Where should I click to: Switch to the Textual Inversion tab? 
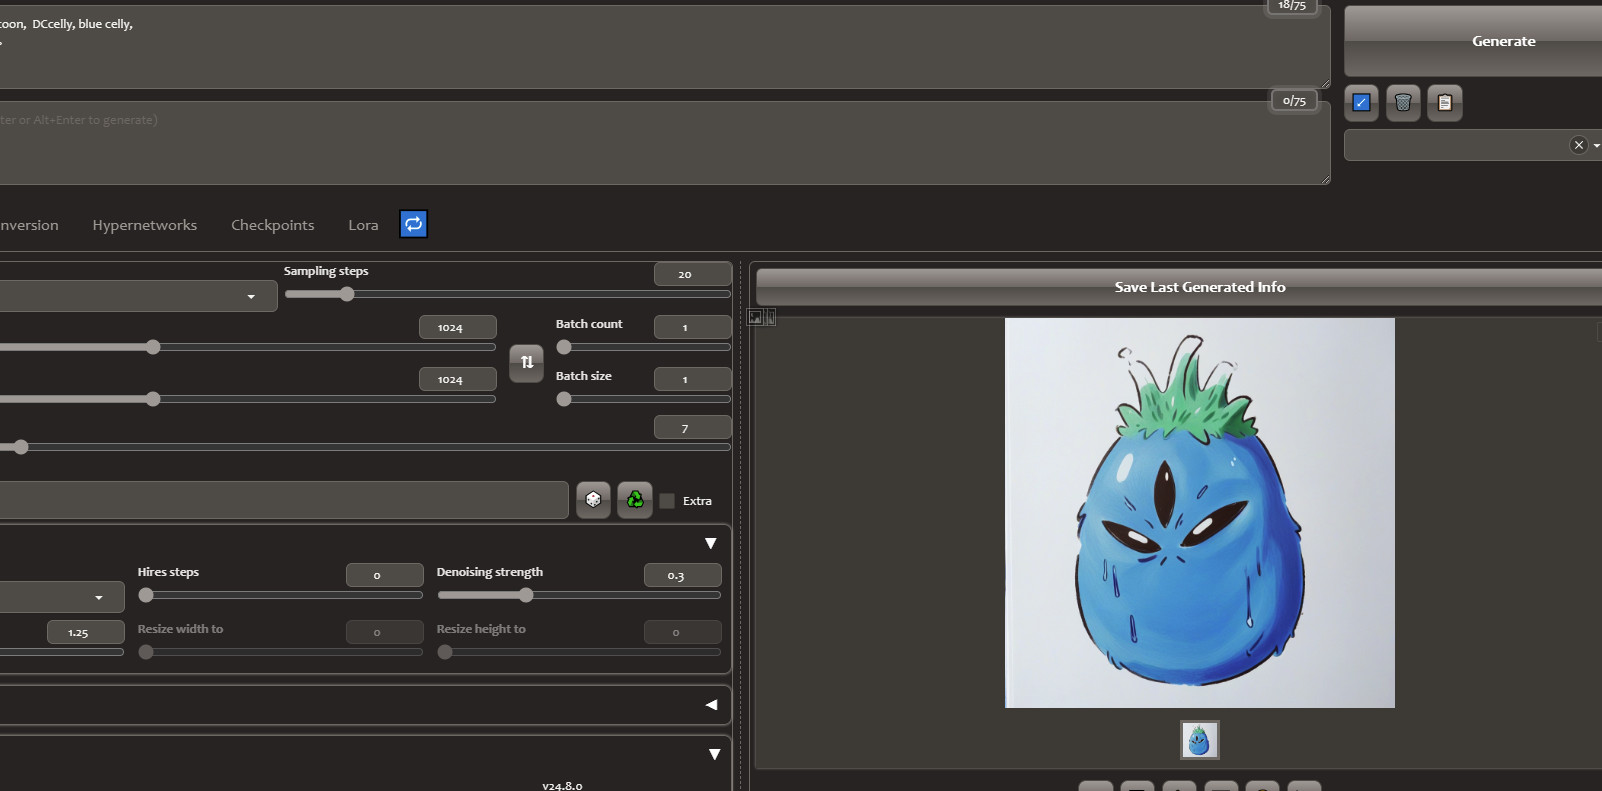click(x=30, y=225)
